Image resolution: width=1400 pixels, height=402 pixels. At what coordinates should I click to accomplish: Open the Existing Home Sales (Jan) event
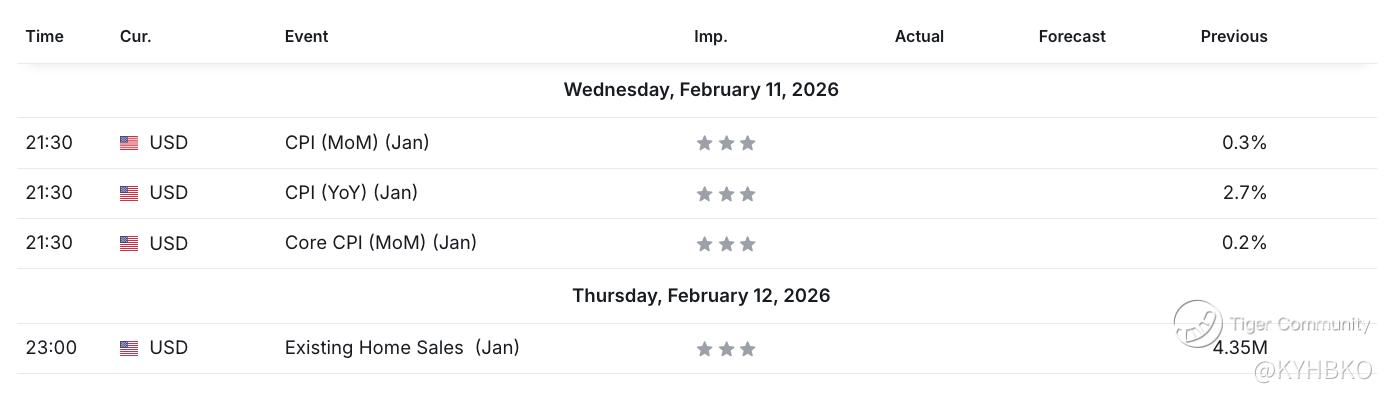point(402,348)
